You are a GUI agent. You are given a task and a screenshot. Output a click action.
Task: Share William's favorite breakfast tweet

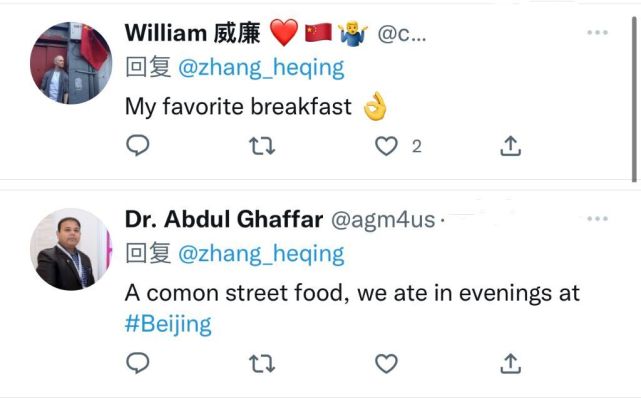pyautogui.click(x=511, y=146)
